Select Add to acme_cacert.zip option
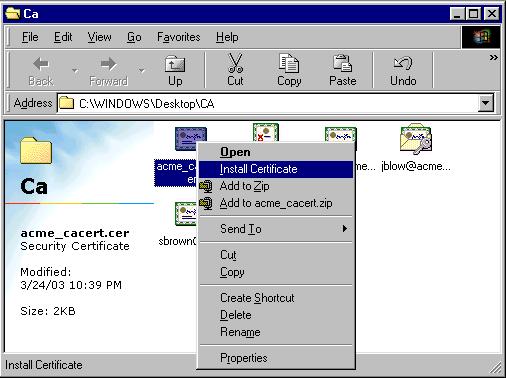 tap(276, 203)
